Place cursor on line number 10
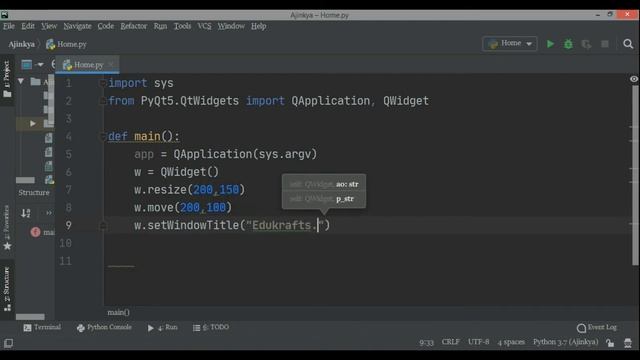Viewport: 640px width, 360px height. pyautogui.click(x=65, y=243)
